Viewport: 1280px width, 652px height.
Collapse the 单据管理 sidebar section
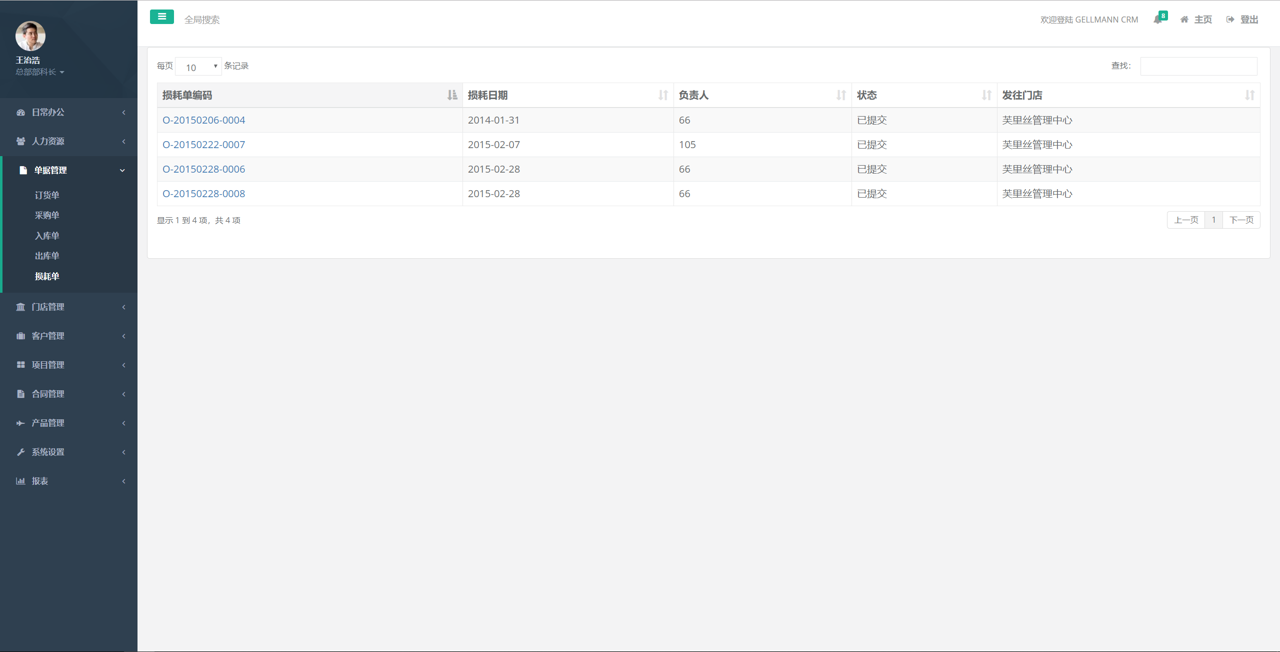click(68, 170)
